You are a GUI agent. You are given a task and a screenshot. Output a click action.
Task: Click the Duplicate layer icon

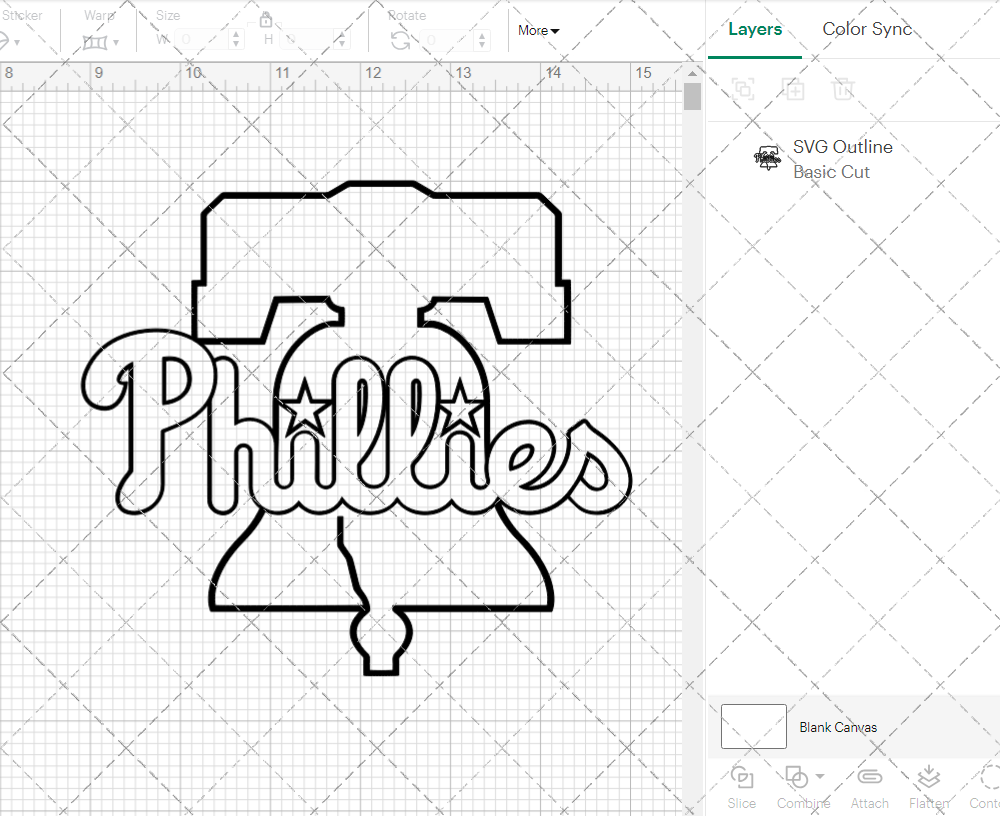793,89
